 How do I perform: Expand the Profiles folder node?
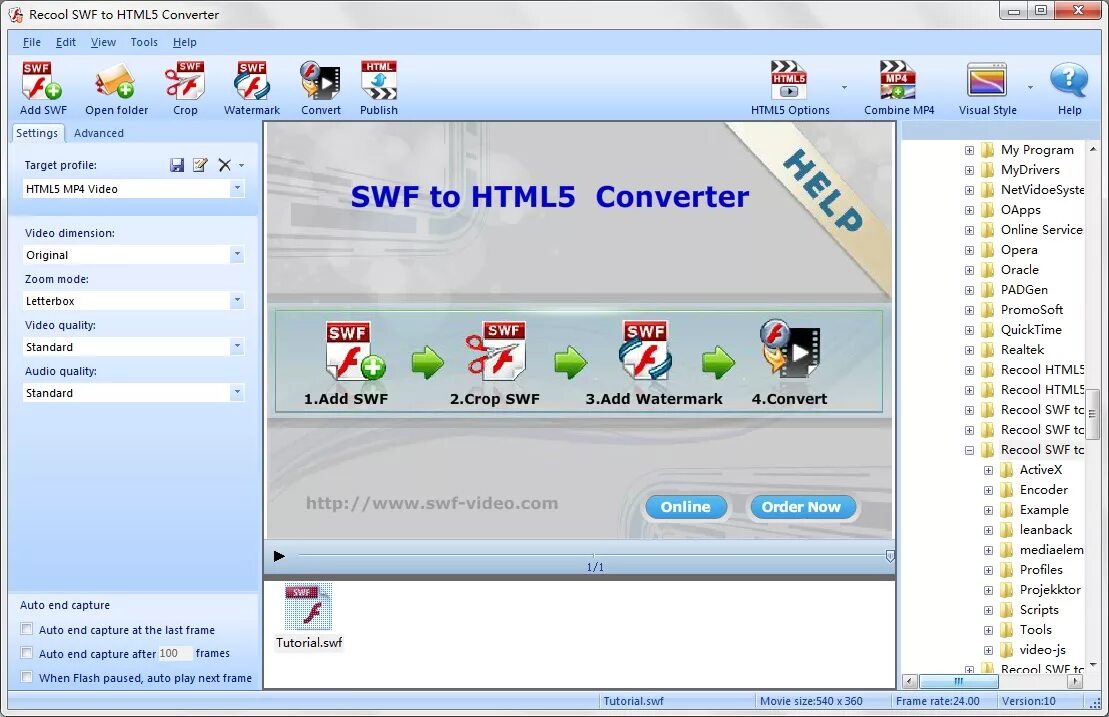coord(988,570)
